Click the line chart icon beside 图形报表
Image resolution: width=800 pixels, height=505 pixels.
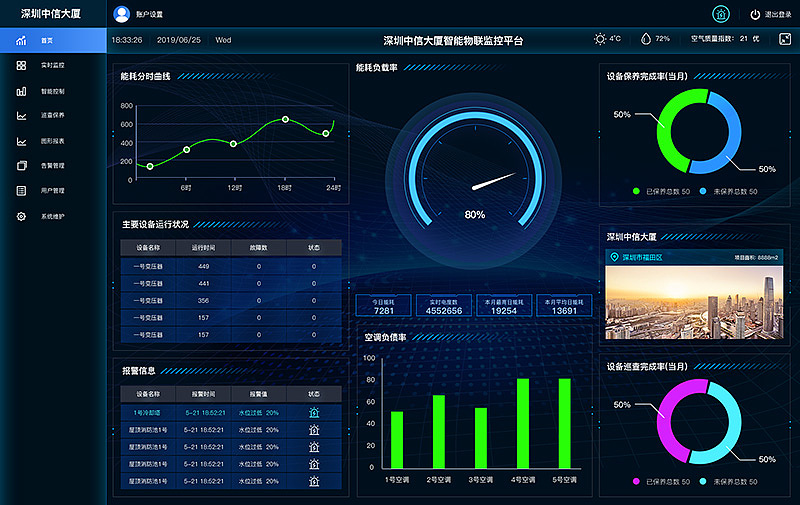(x=21, y=141)
